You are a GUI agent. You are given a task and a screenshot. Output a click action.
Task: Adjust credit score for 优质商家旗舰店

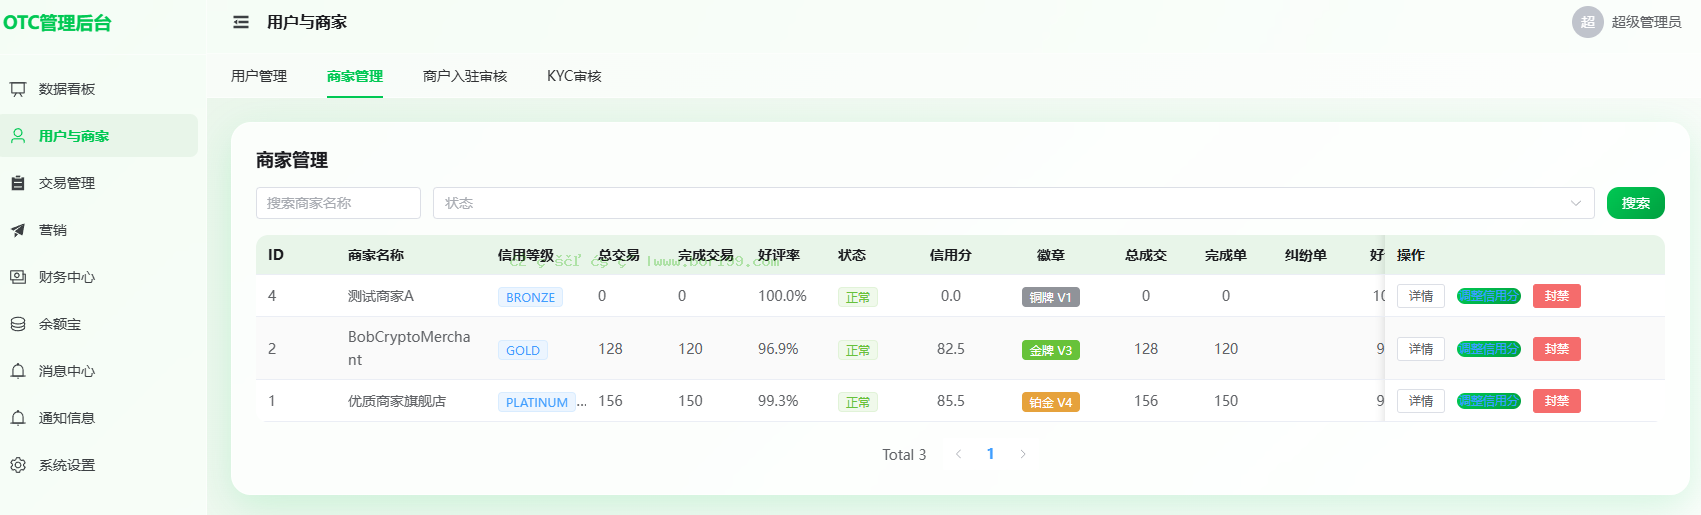pyautogui.click(x=1489, y=401)
